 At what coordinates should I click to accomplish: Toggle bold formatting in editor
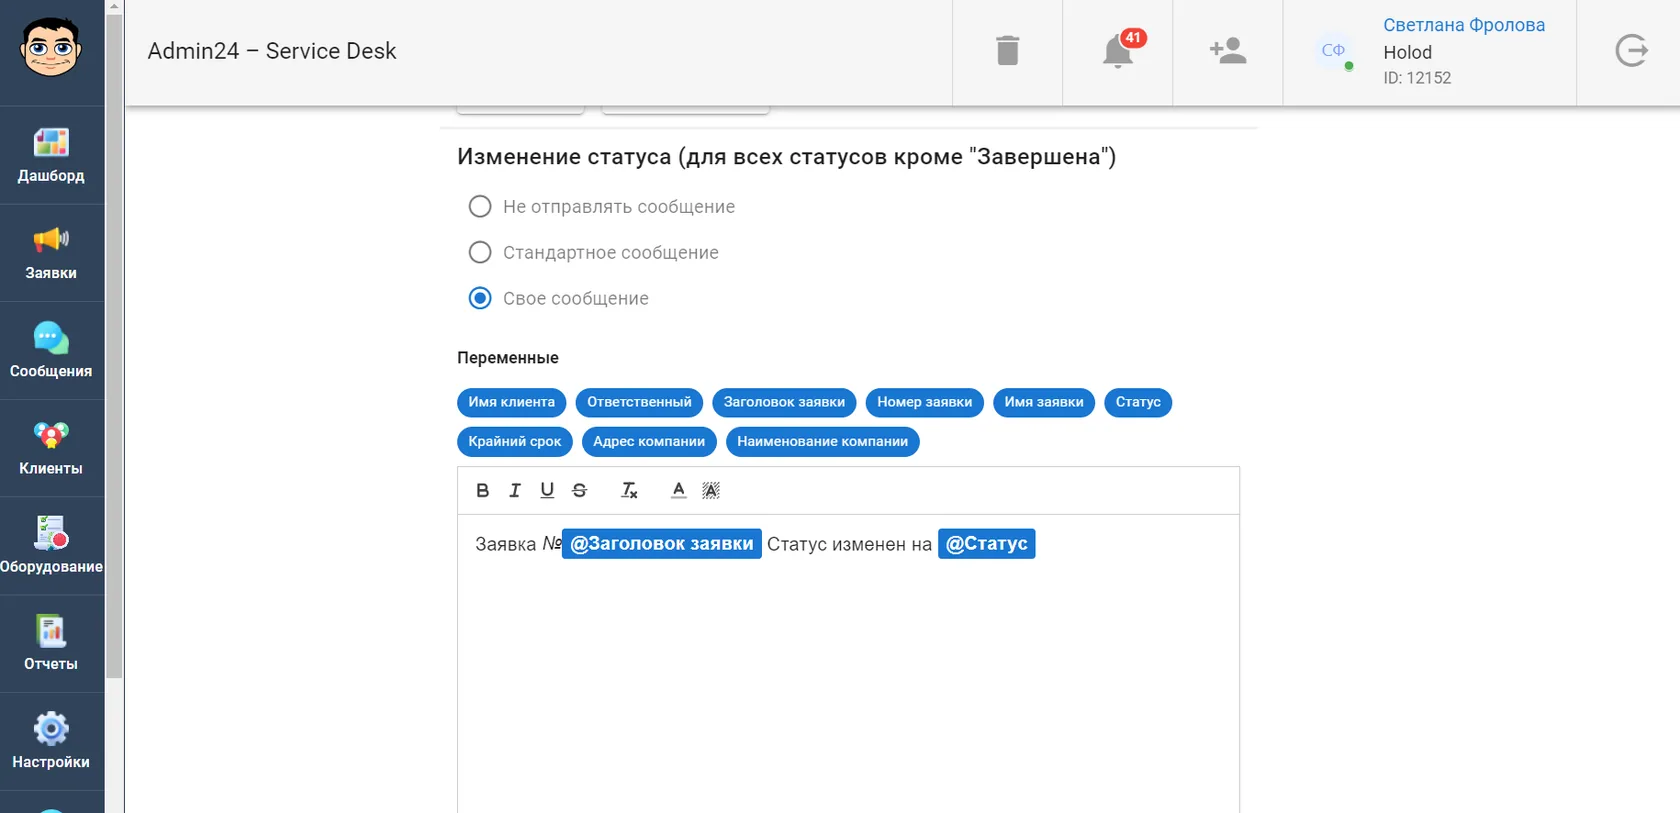(x=483, y=490)
